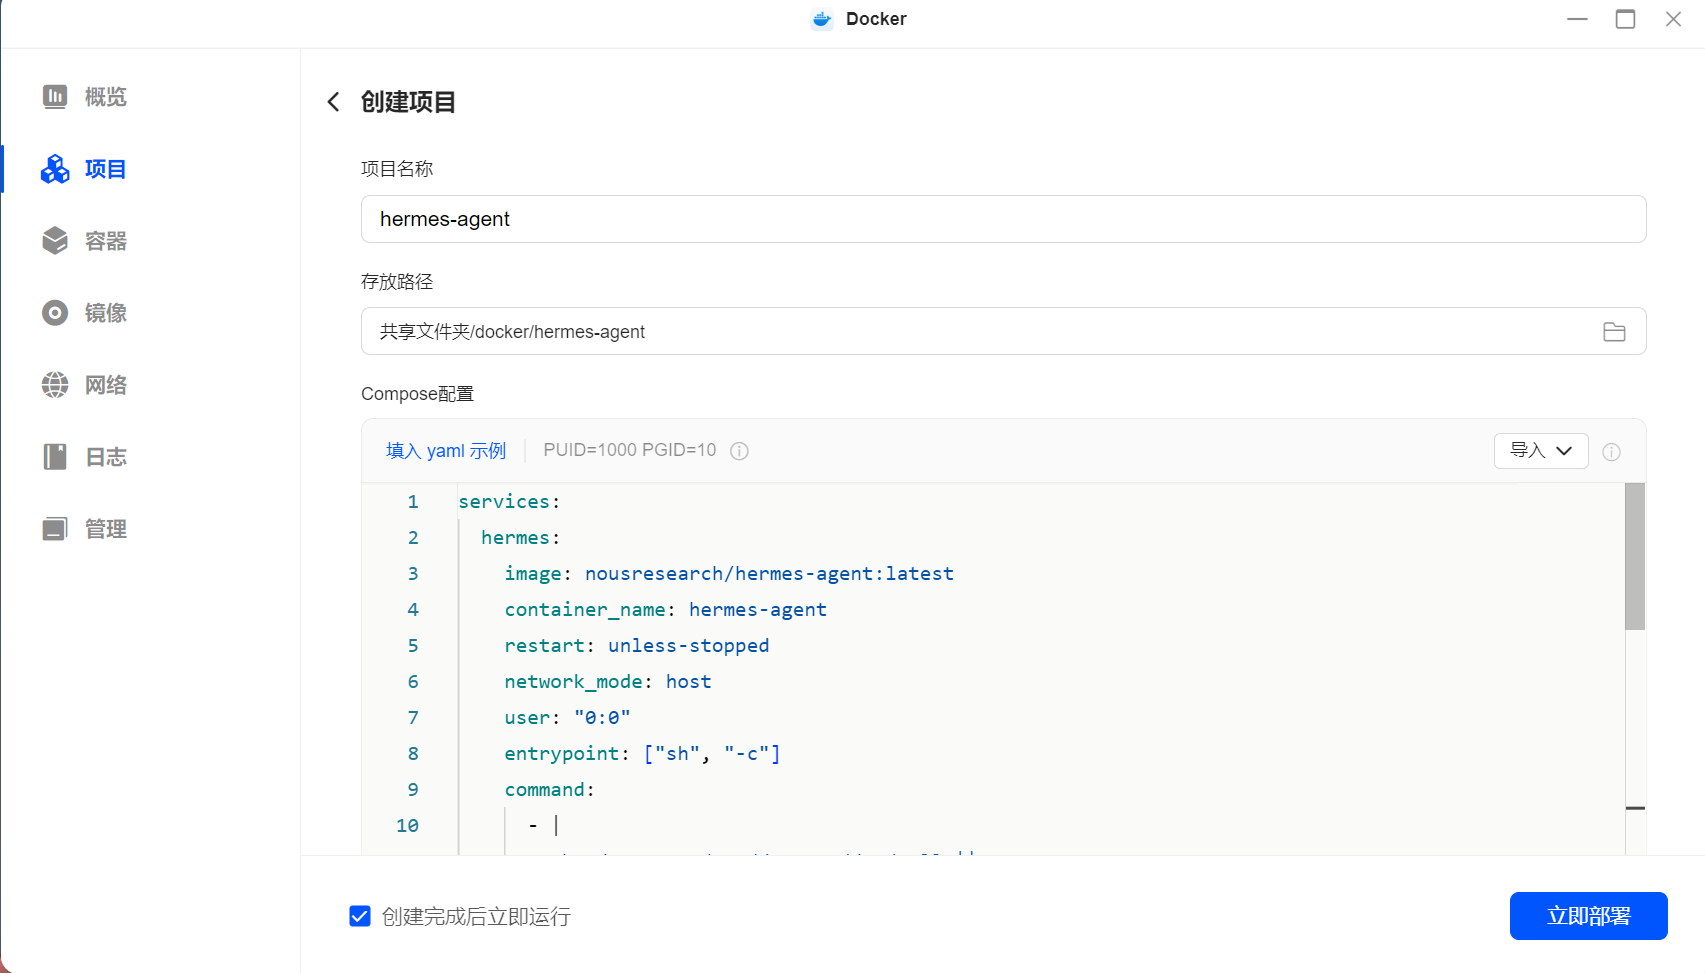Click the entrypoint ["sh", "-c"] line

[643, 753]
